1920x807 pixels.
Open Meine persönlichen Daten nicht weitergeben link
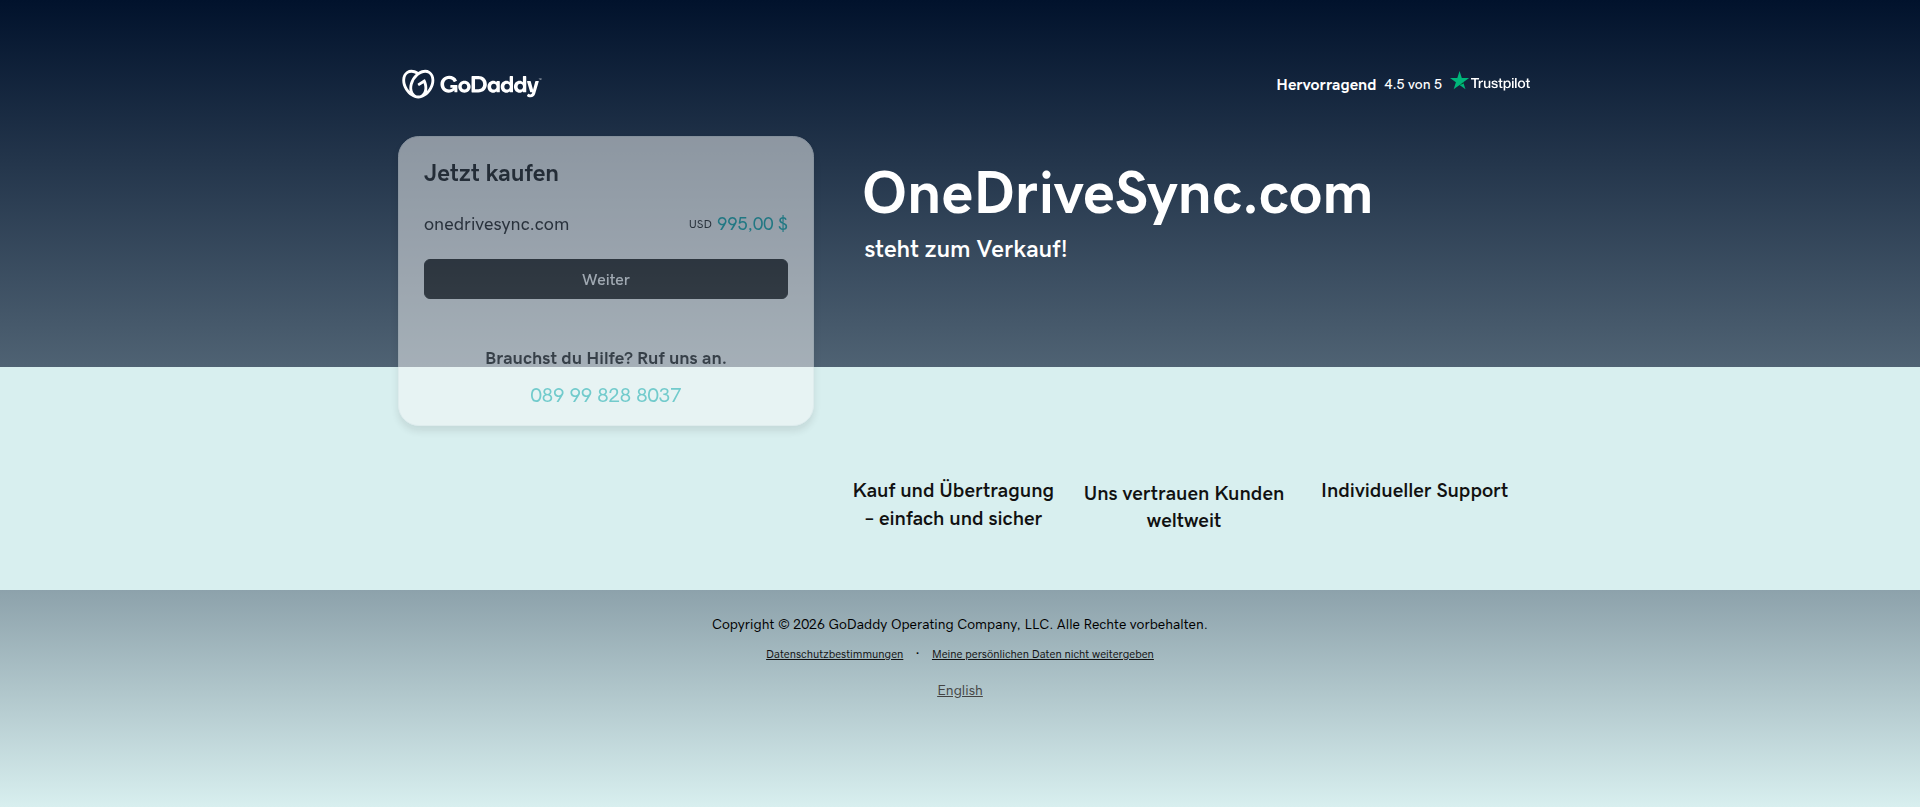1043,654
